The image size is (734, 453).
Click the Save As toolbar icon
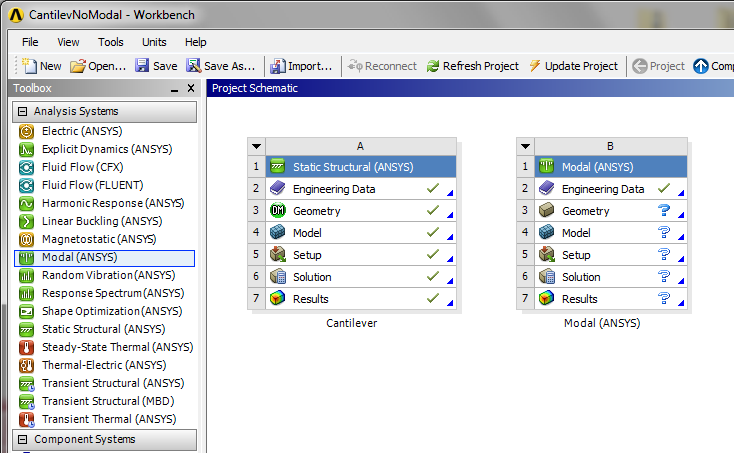[193, 66]
